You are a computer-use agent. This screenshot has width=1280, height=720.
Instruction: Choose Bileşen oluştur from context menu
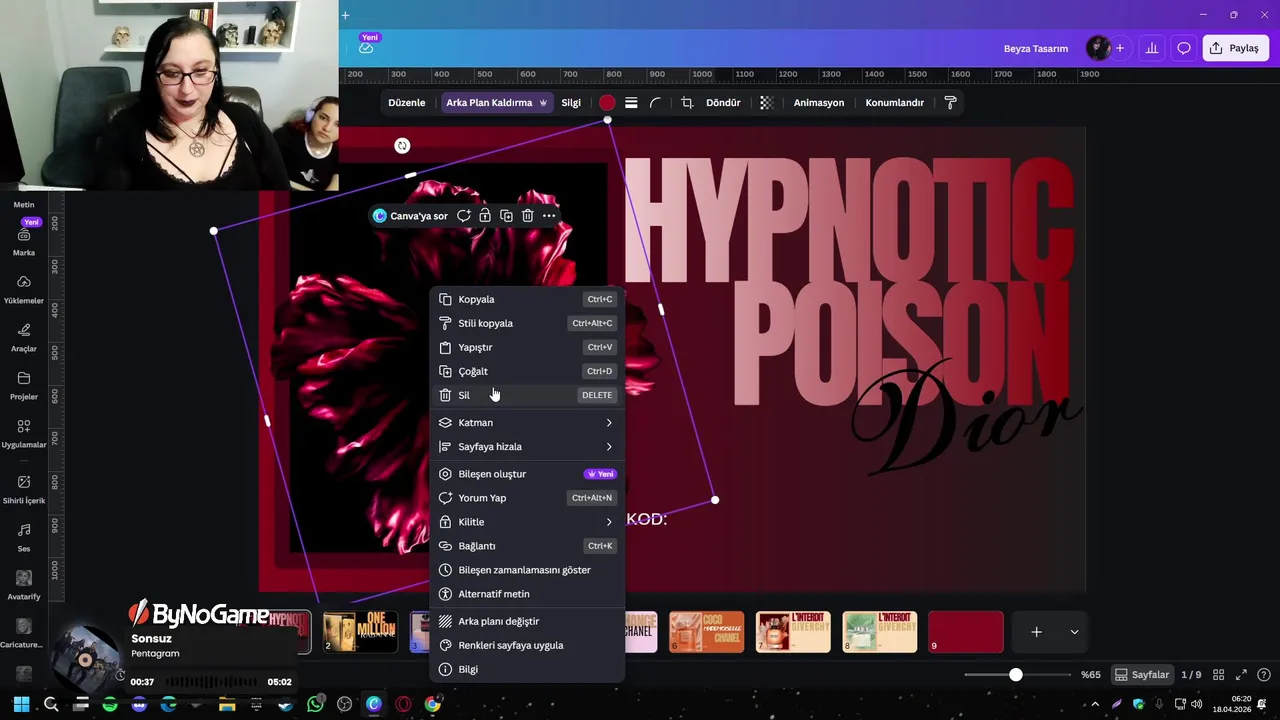(x=527, y=474)
